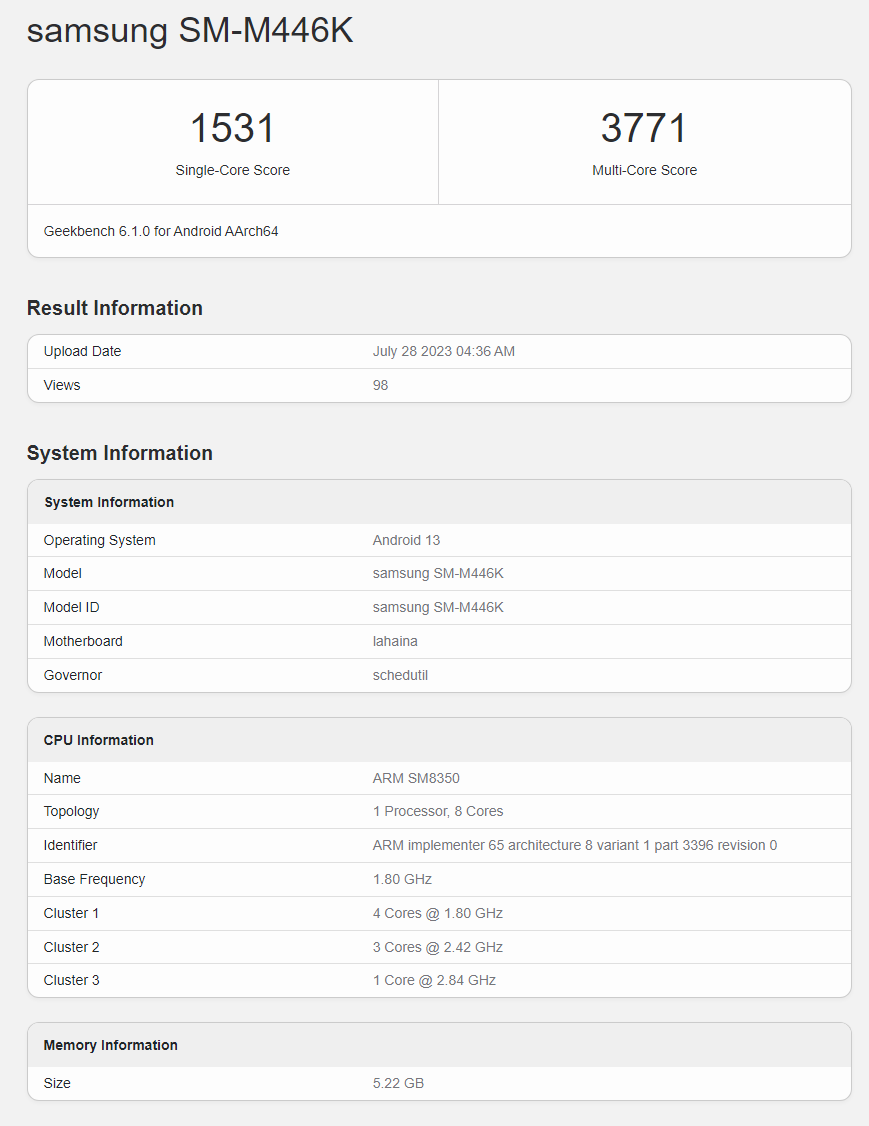Click the CPU Information table header
The image size is (869, 1126).
(99, 740)
